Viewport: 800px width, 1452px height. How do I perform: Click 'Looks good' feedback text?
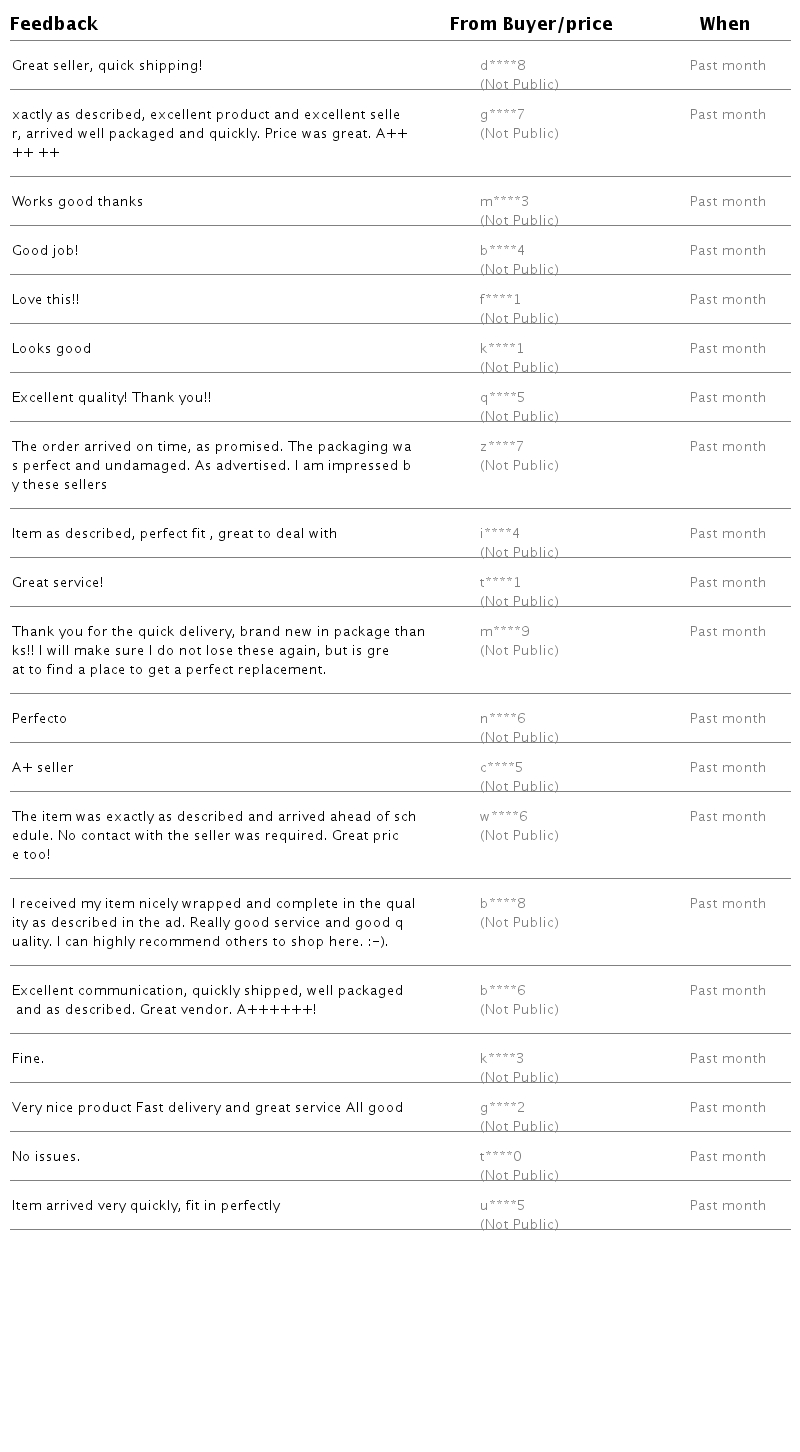tap(51, 349)
